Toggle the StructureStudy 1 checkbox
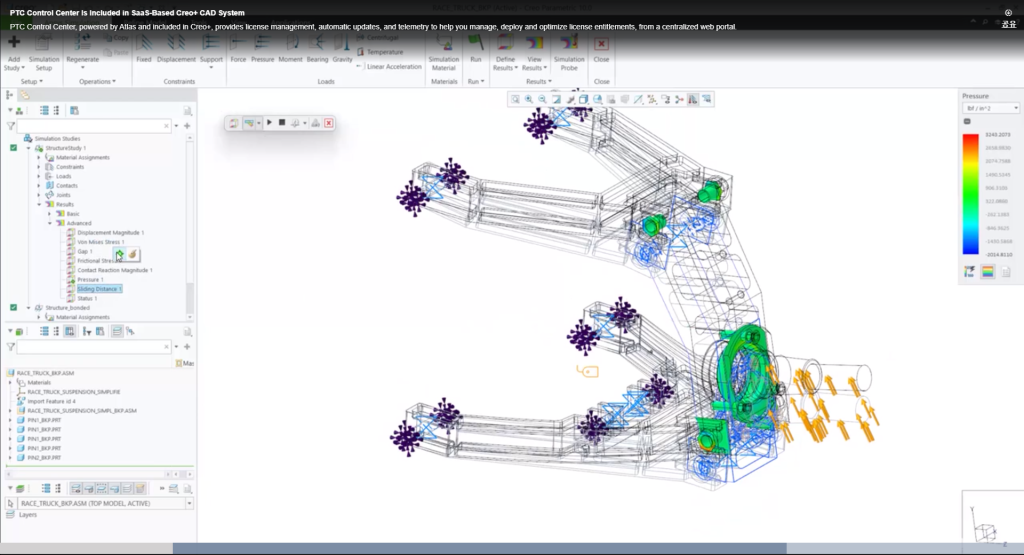The width and height of the screenshot is (1024, 555). click(13, 148)
